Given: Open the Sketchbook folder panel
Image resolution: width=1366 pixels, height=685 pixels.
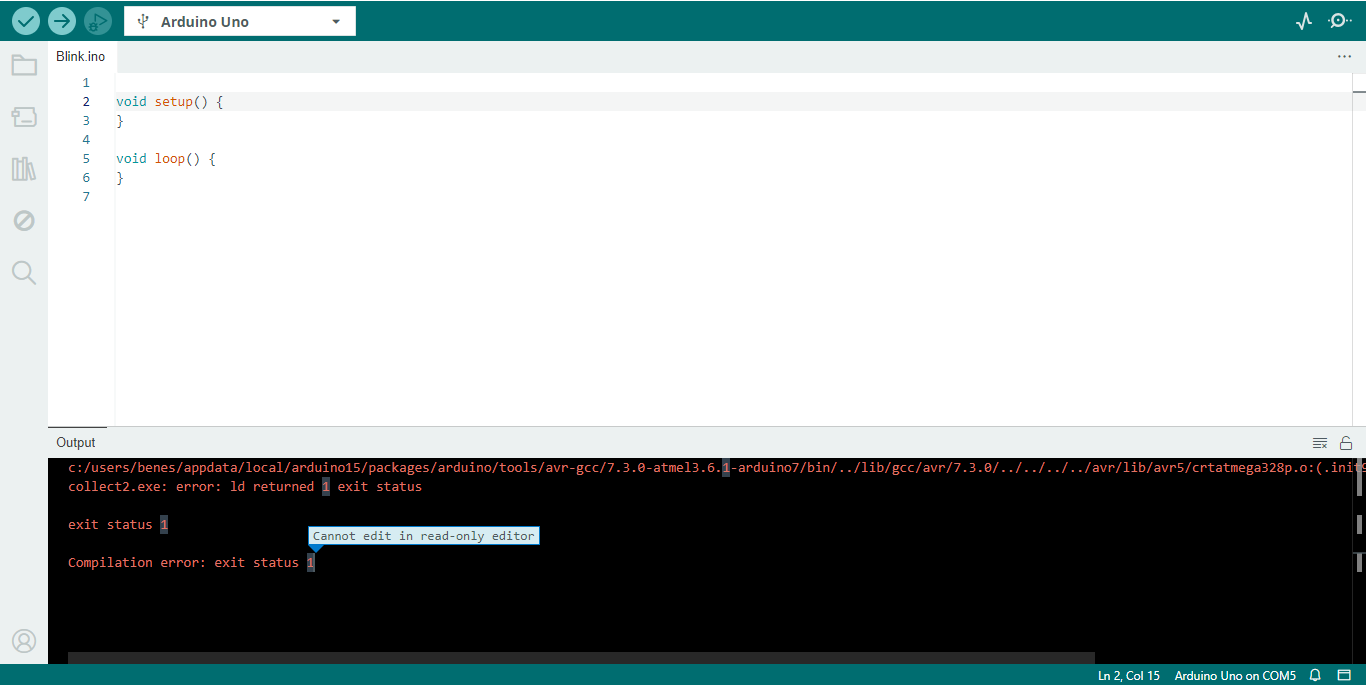Looking at the screenshot, I should click(x=24, y=66).
